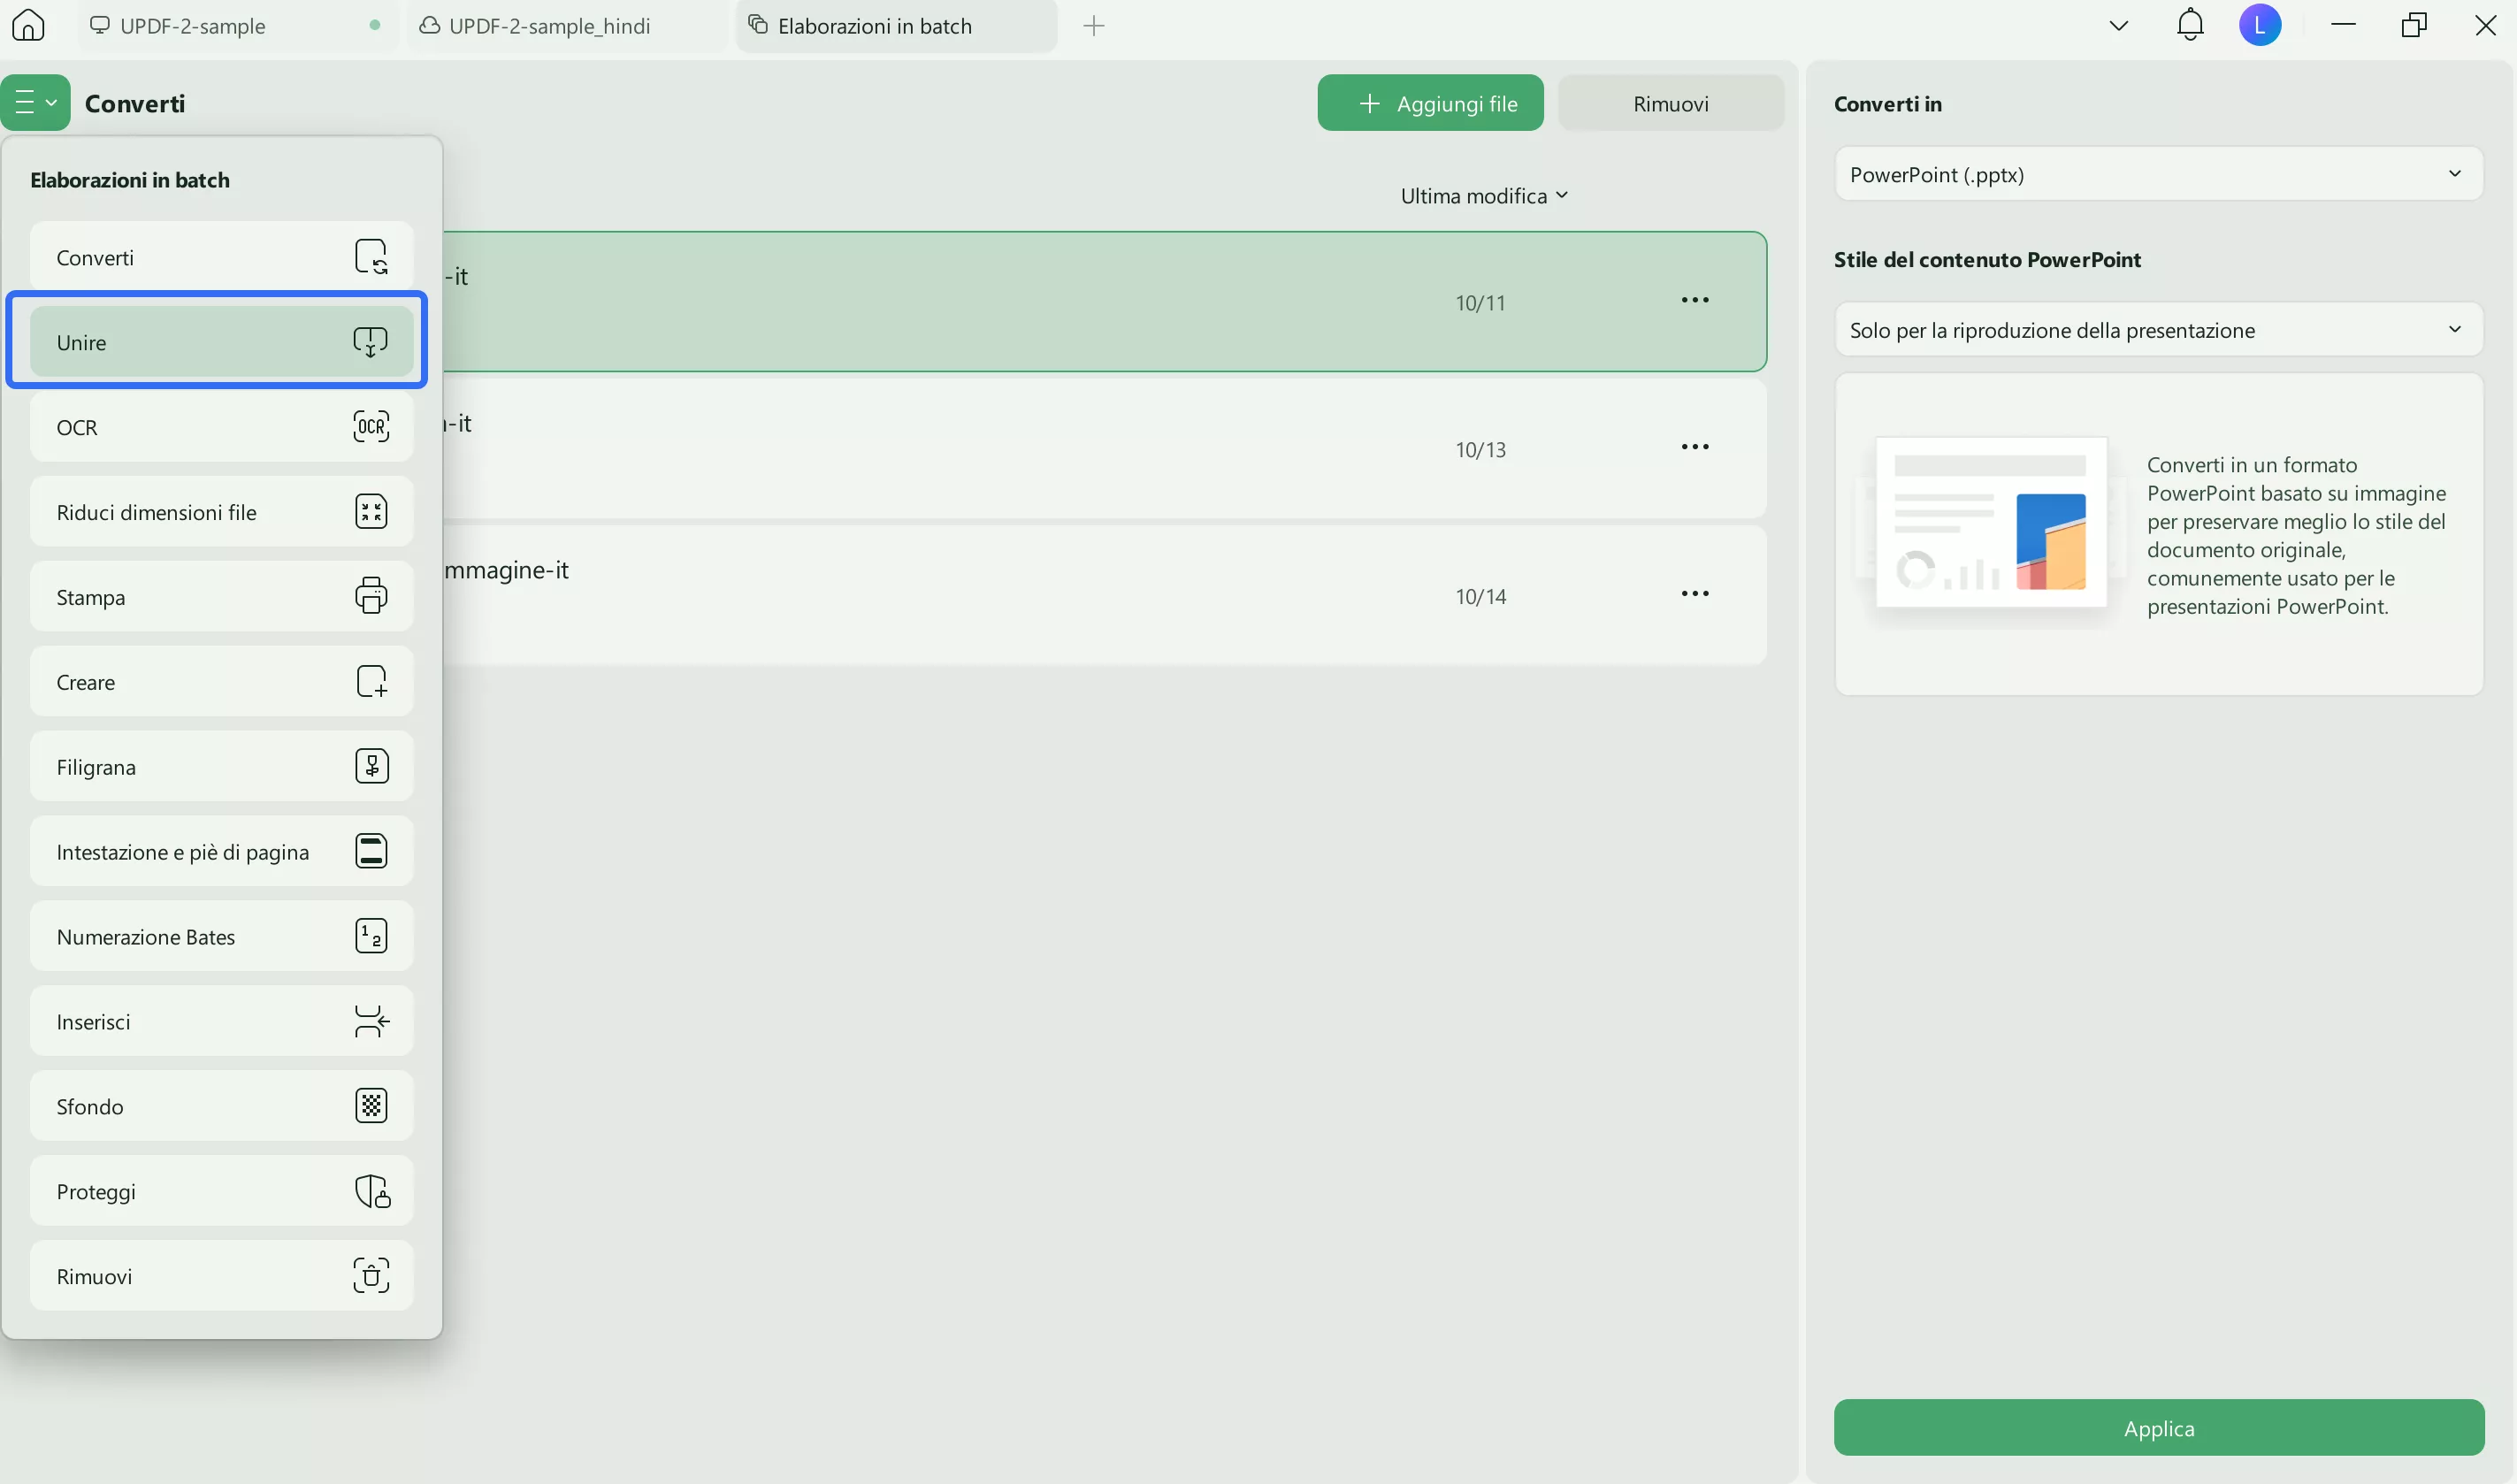The height and width of the screenshot is (1484, 2517).
Task: Open three-dot menu for the 10/13 file
Action: click(x=1694, y=447)
